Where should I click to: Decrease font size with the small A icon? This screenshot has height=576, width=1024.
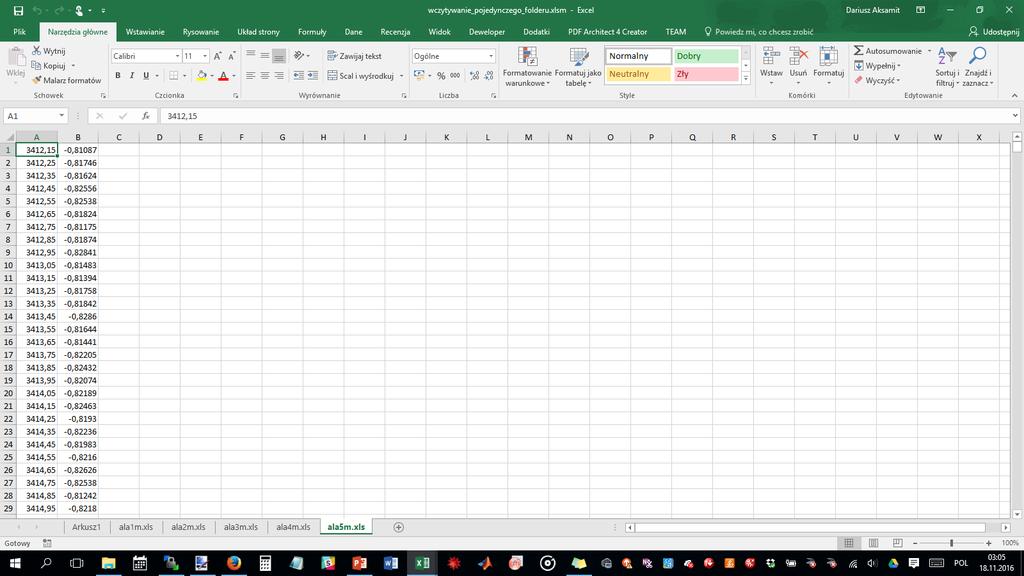(x=231, y=56)
